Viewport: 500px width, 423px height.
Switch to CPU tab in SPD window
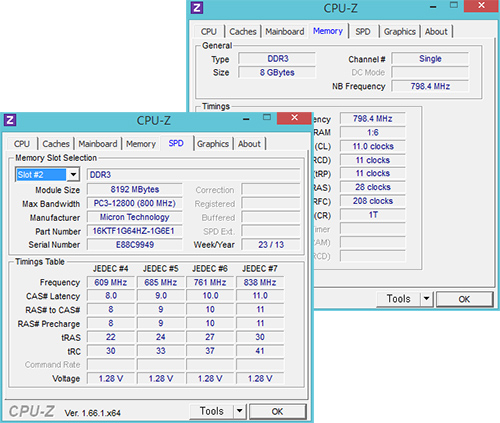(x=22, y=144)
